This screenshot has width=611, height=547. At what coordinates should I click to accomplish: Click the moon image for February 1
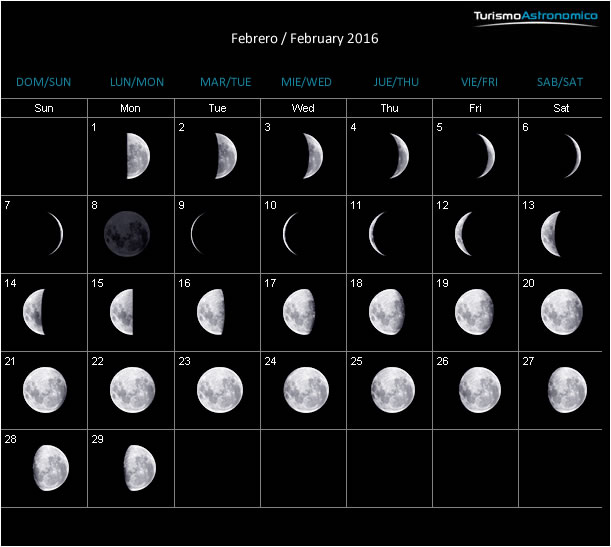coord(138,156)
